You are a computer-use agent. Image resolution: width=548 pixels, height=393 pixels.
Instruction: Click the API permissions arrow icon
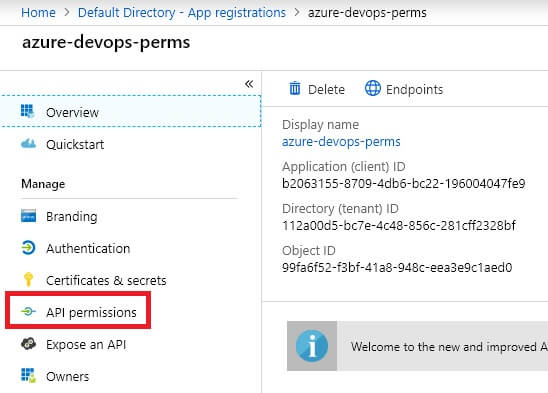[28, 311]
